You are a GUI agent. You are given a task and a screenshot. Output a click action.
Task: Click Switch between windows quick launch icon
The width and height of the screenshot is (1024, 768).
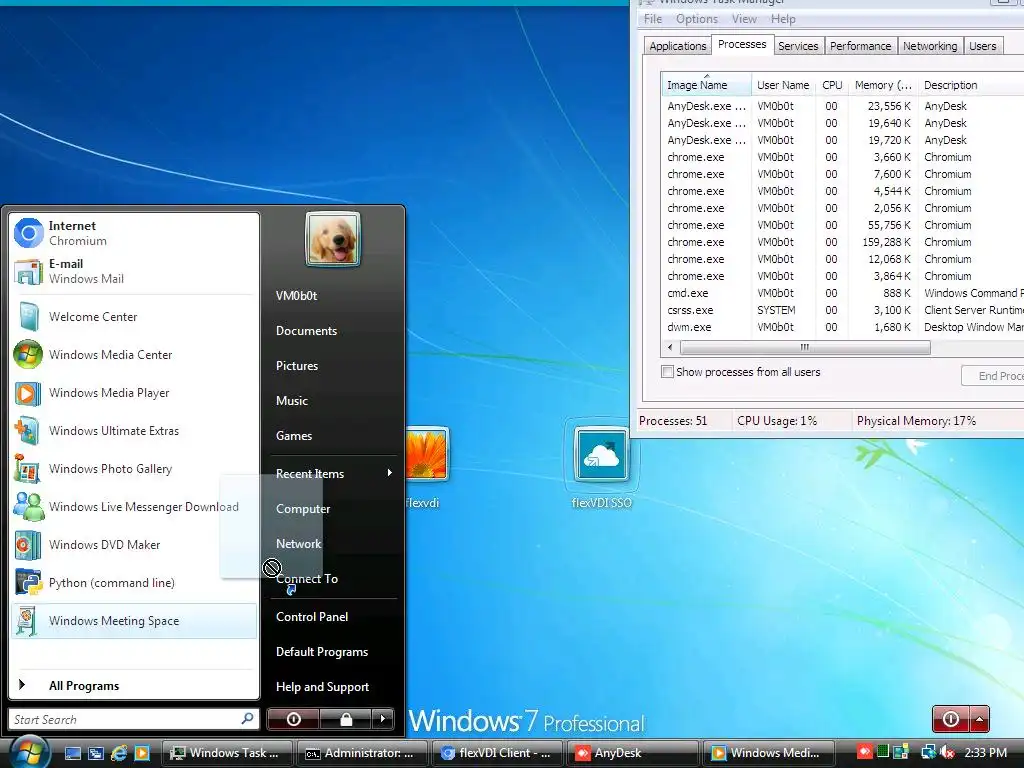96,753
